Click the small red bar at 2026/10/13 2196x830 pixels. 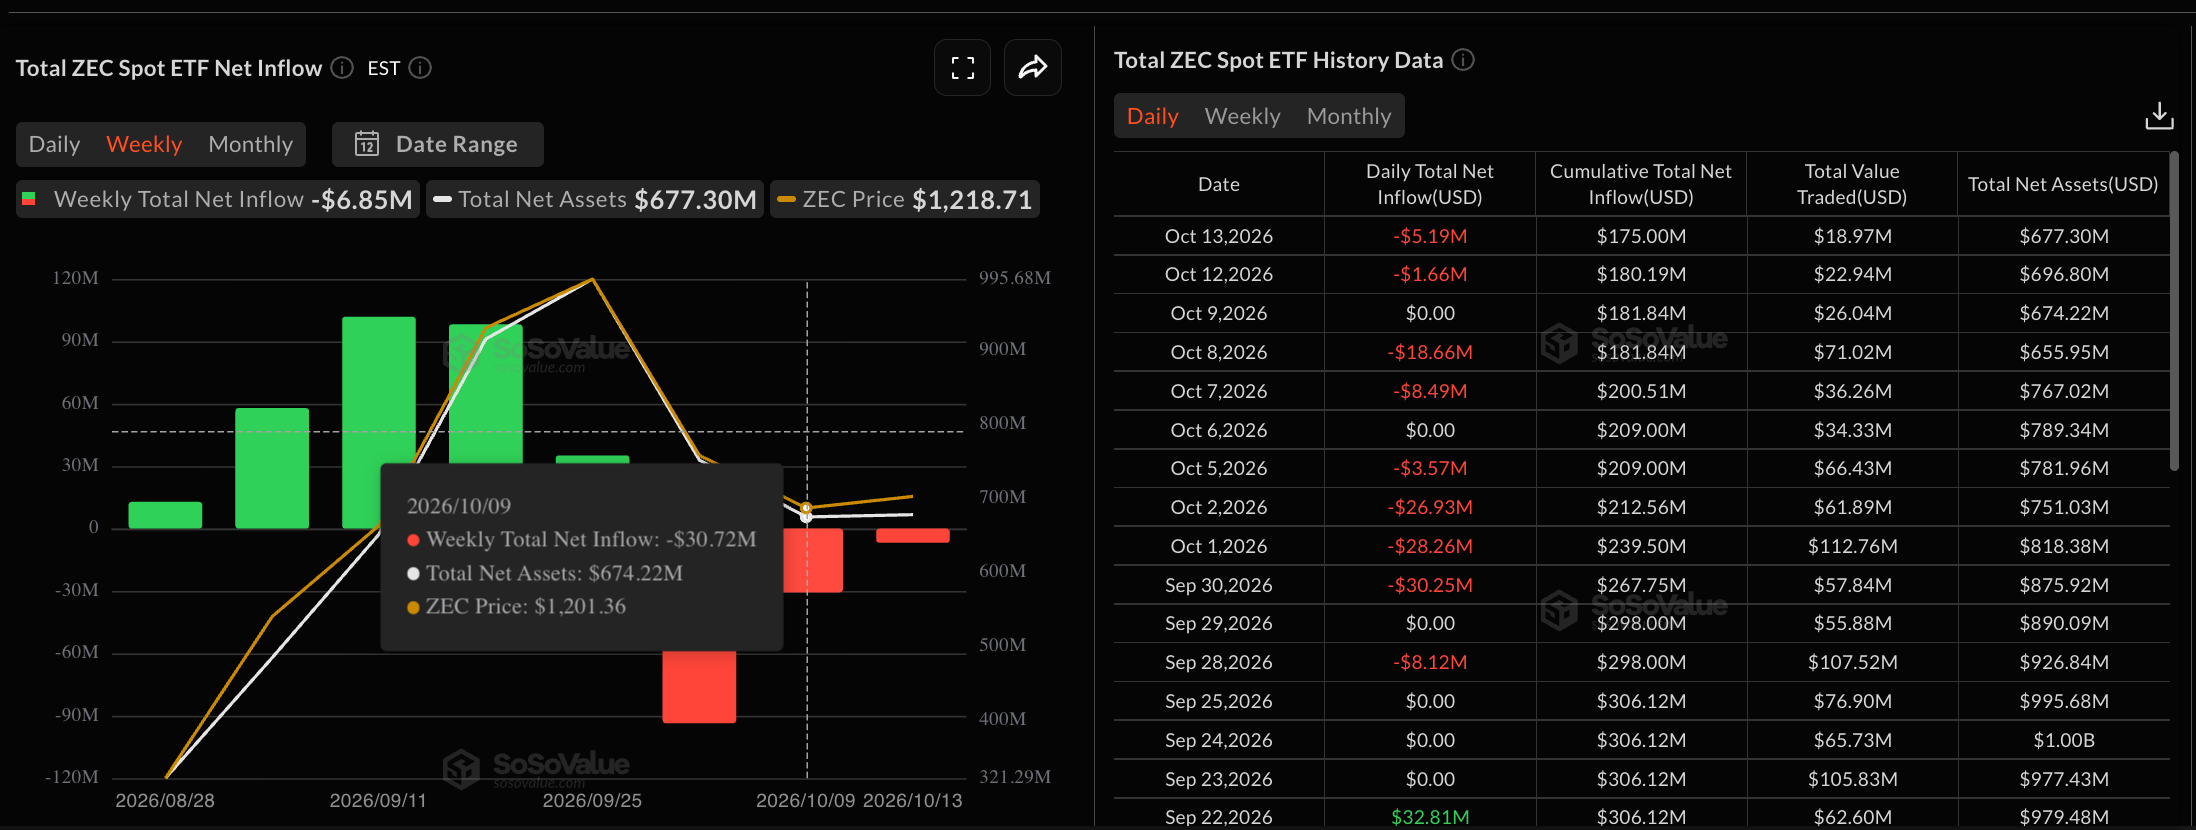pos(912,535)
